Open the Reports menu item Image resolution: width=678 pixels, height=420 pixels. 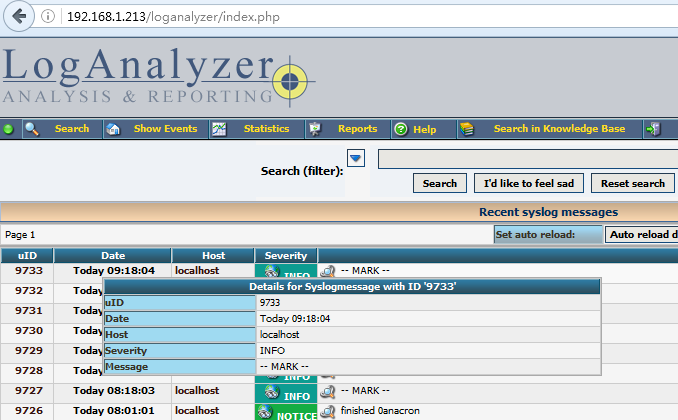[x=358, y=129]
